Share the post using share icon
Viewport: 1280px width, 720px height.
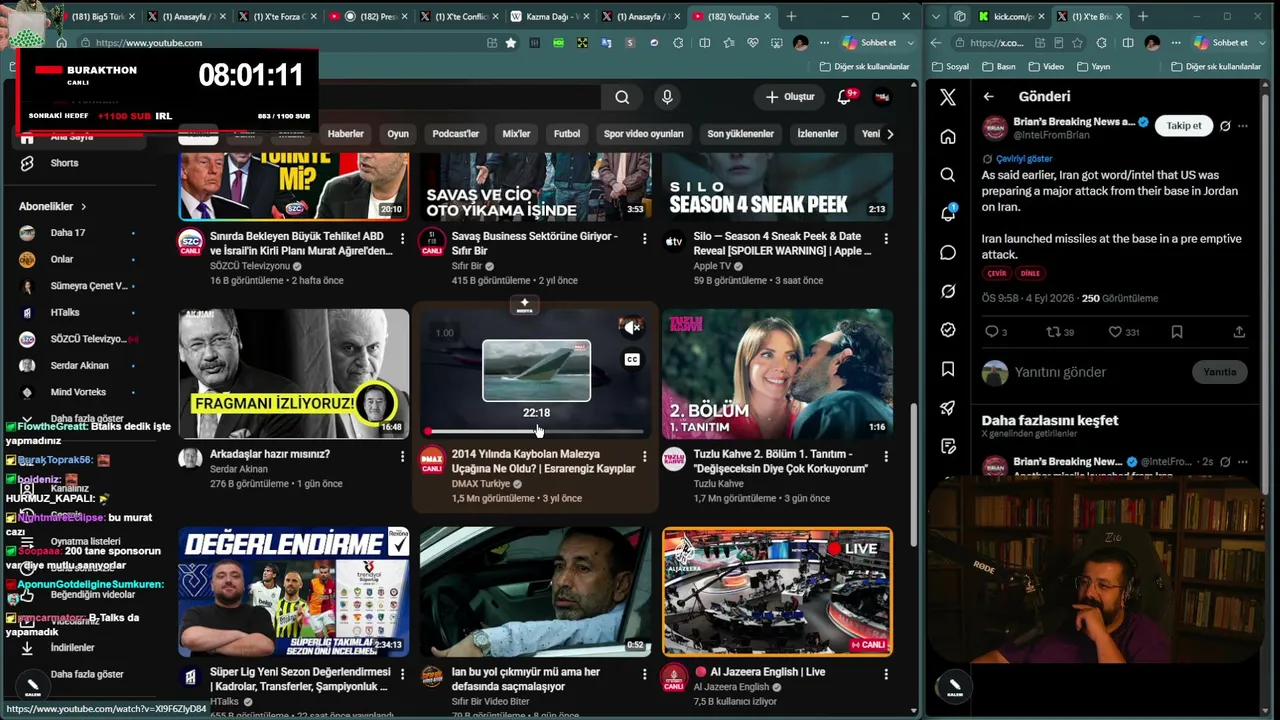[1239, 332]
